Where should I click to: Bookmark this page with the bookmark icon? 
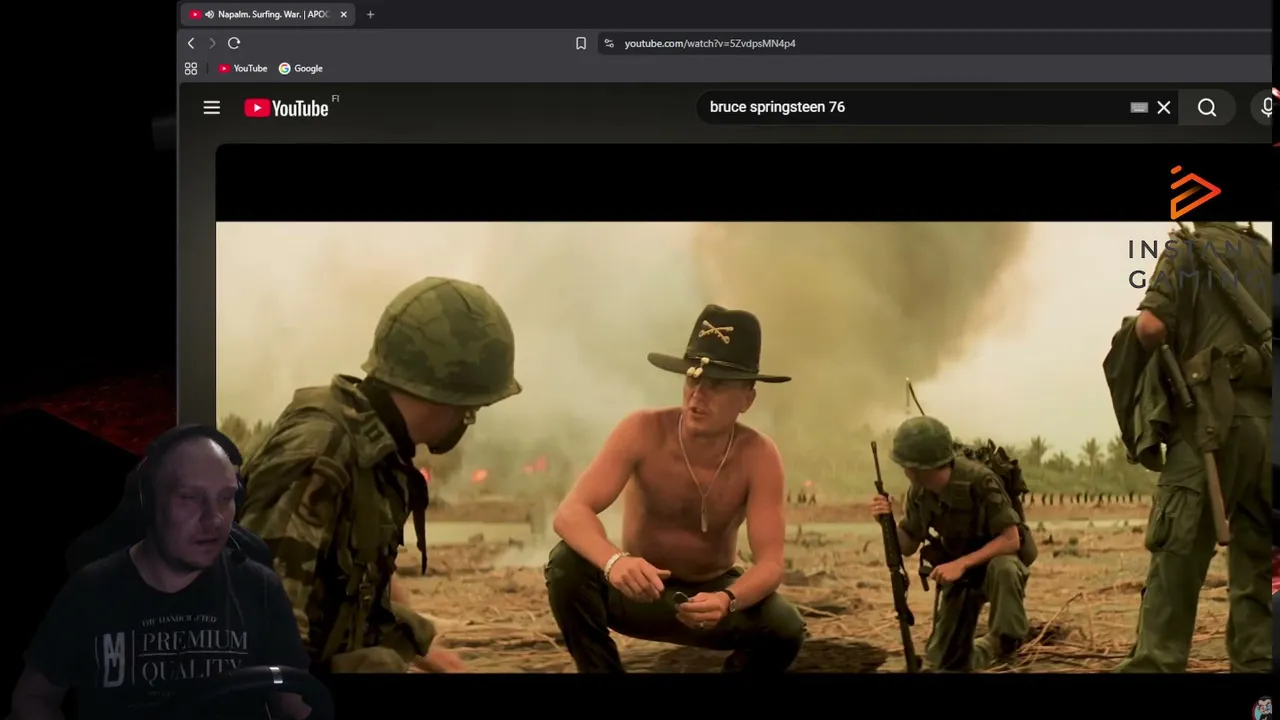click(x=581, y=43)
